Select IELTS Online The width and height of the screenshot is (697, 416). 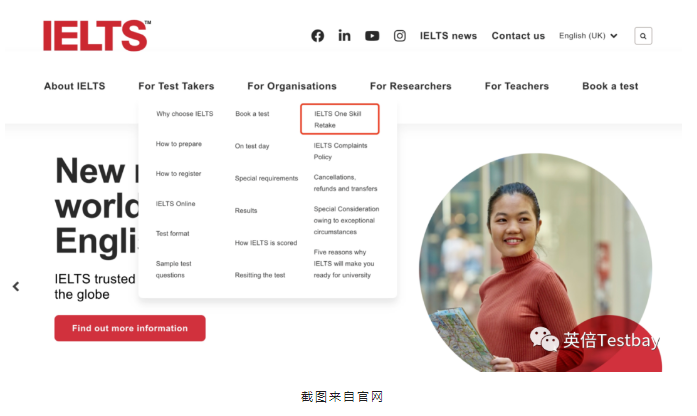175,204
